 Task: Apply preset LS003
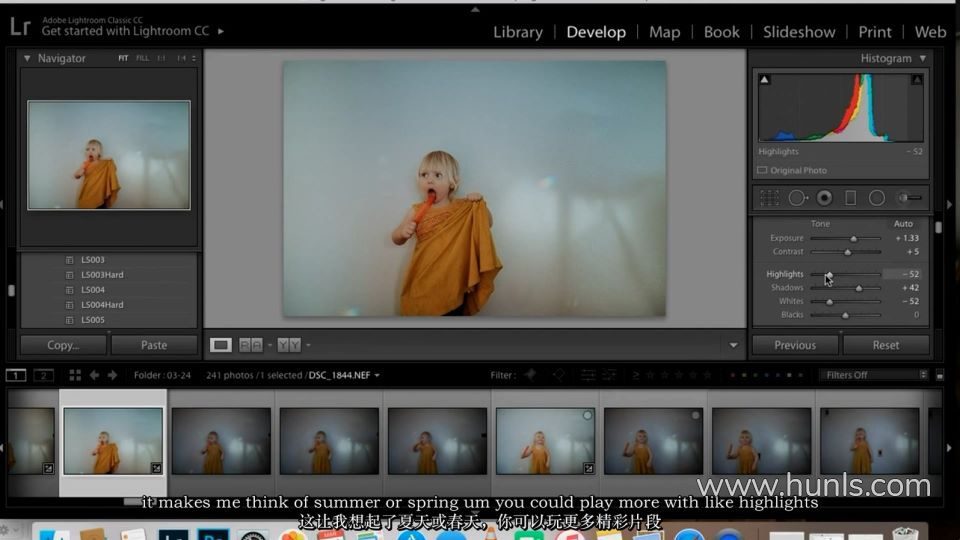[92, 260]
